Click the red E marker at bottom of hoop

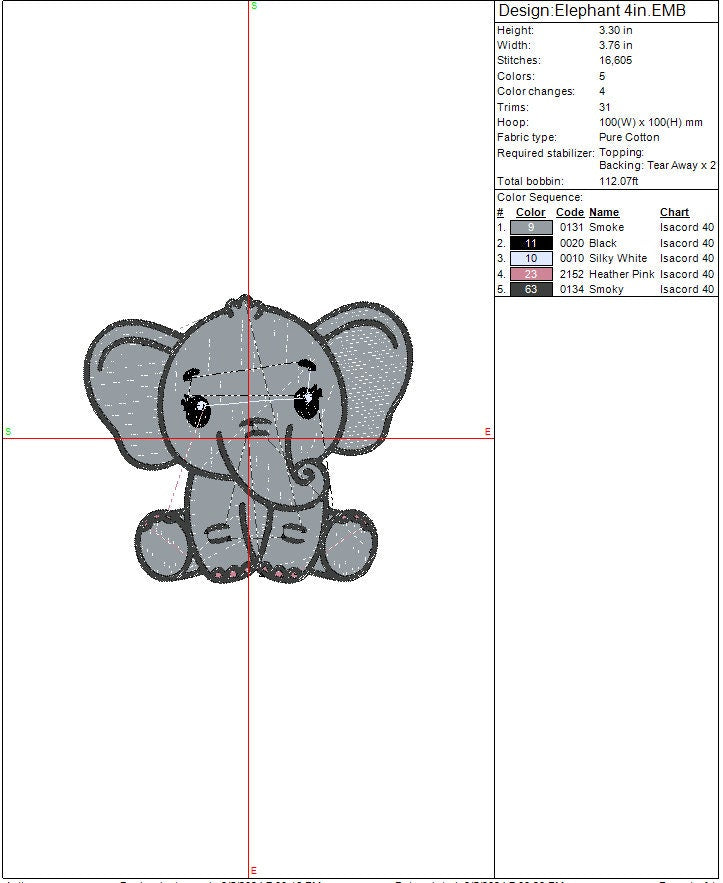click(253, 870)
